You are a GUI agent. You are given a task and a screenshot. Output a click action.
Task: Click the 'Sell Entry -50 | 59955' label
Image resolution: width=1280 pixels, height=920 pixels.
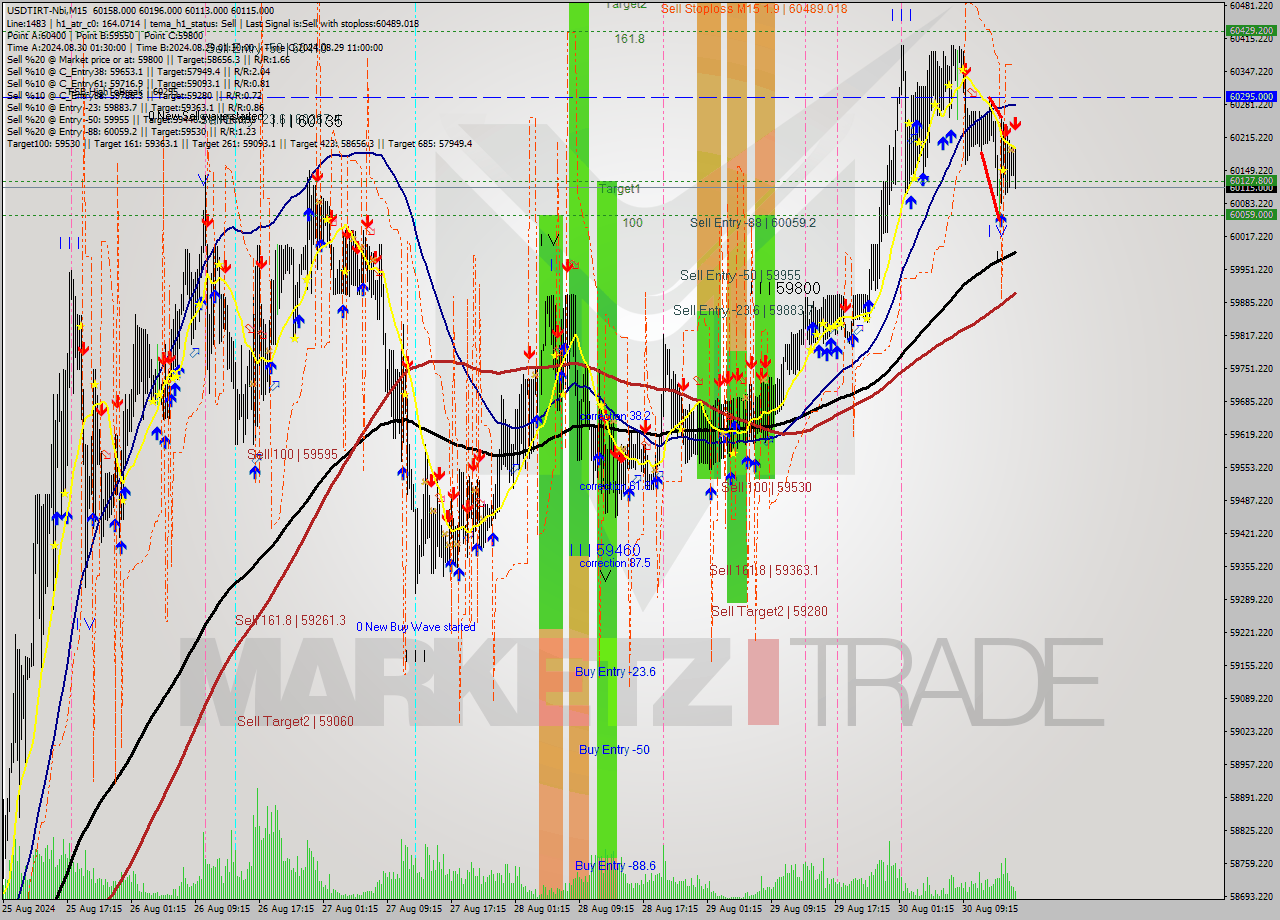point(740,275)
